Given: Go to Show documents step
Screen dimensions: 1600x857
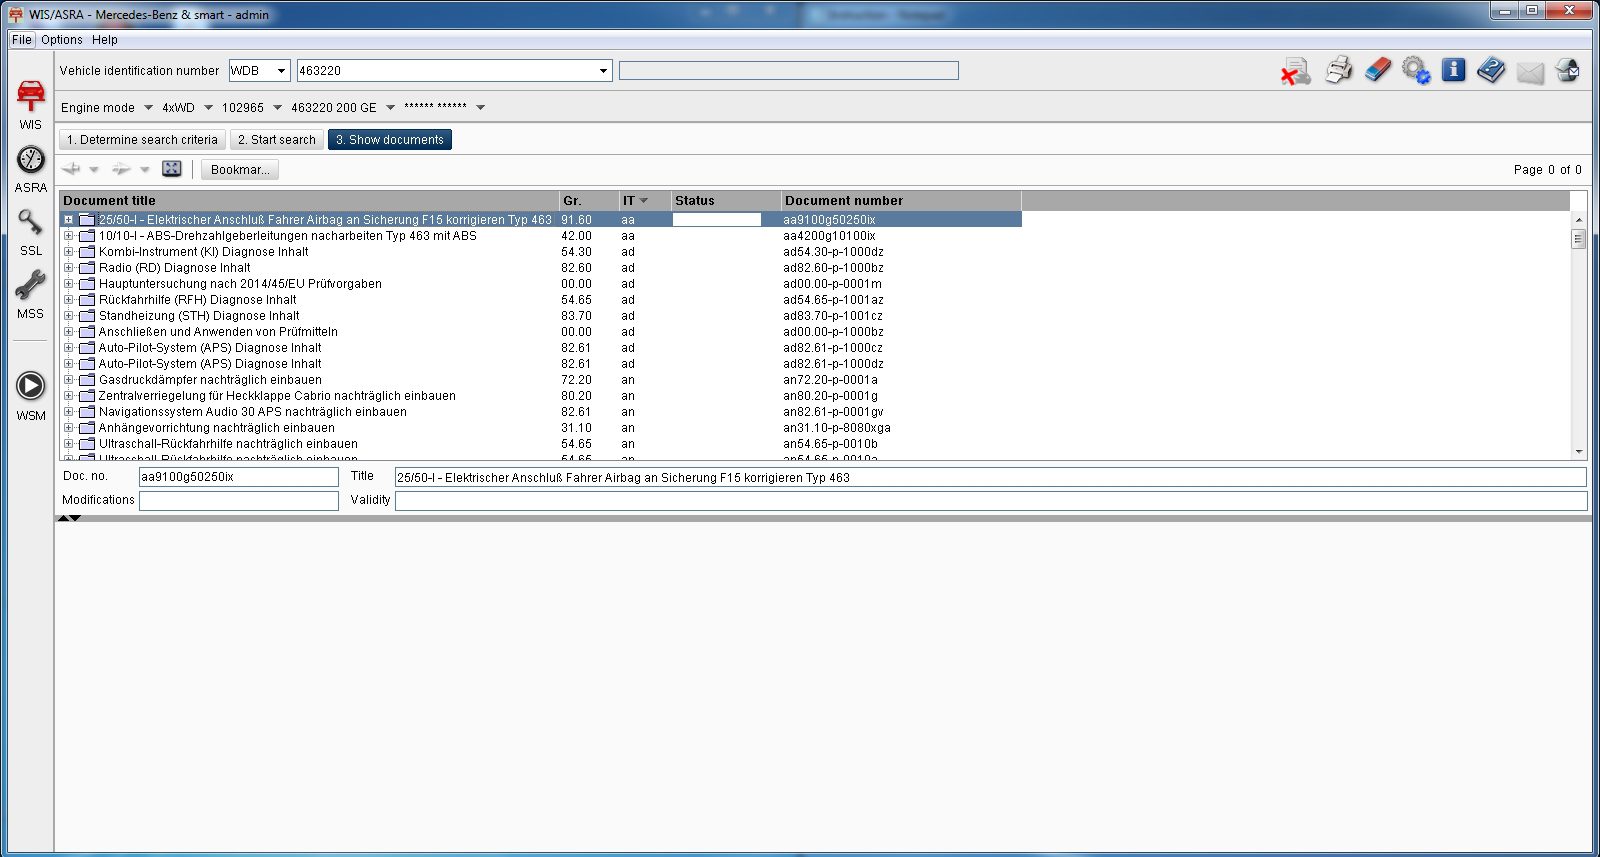Looking at the screenshot, I should tap(390, 140).
